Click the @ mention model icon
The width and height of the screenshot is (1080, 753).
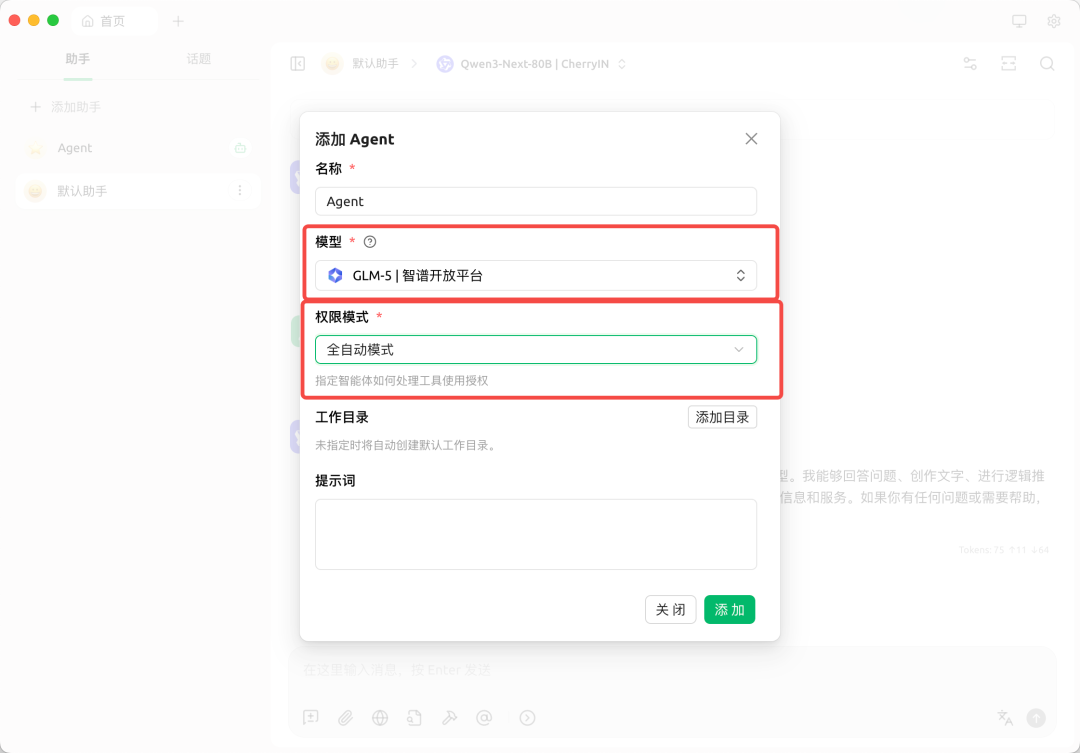coord(484,718)
